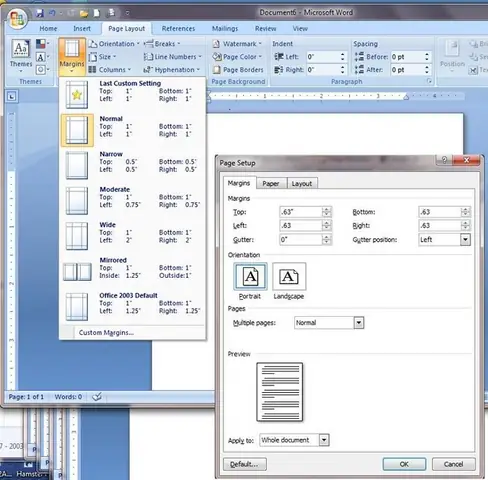
Task: Click the Default... button
Action: point(245,464)
